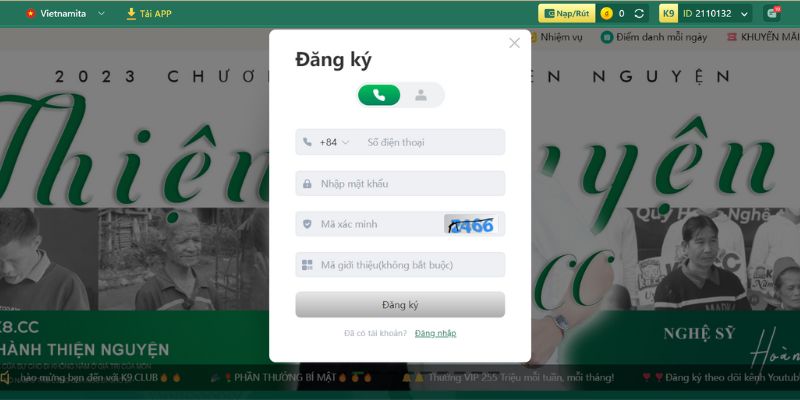This screenshot has width=800, height=400.
Task: Open the messages icon with notification badge
Action: (772, 14)
